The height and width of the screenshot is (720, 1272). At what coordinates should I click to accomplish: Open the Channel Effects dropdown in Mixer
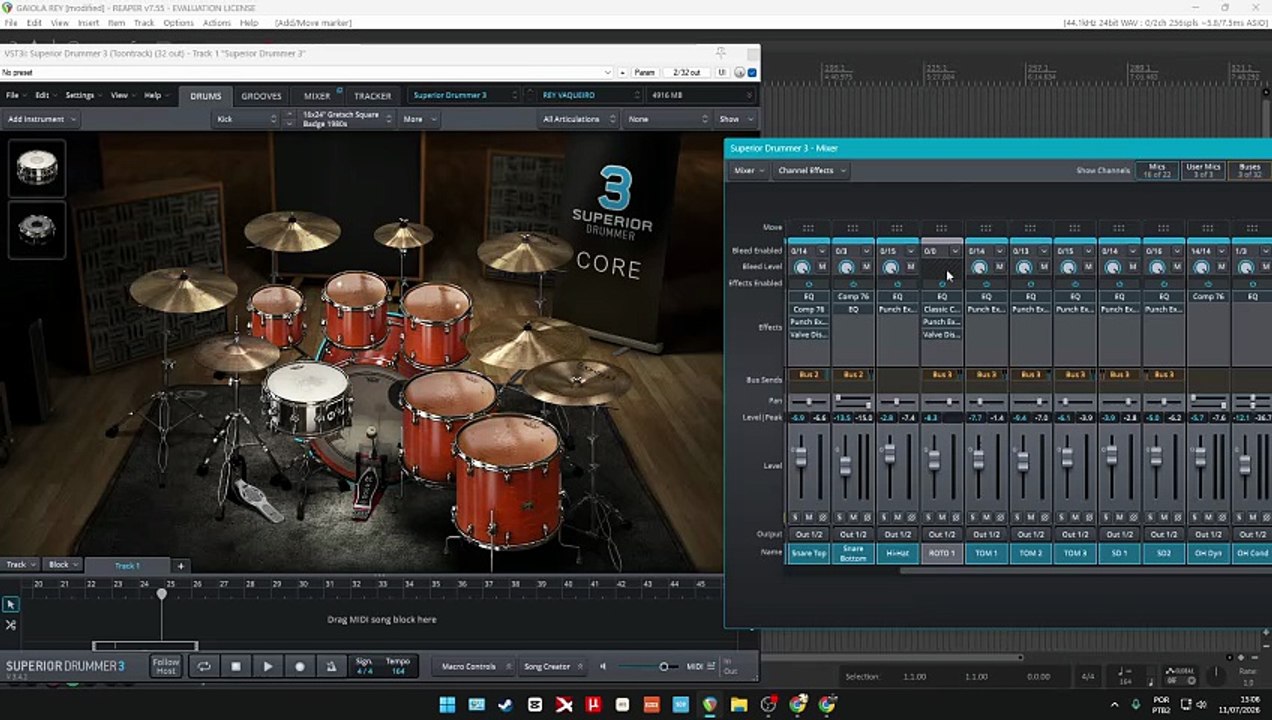point(811,171)
